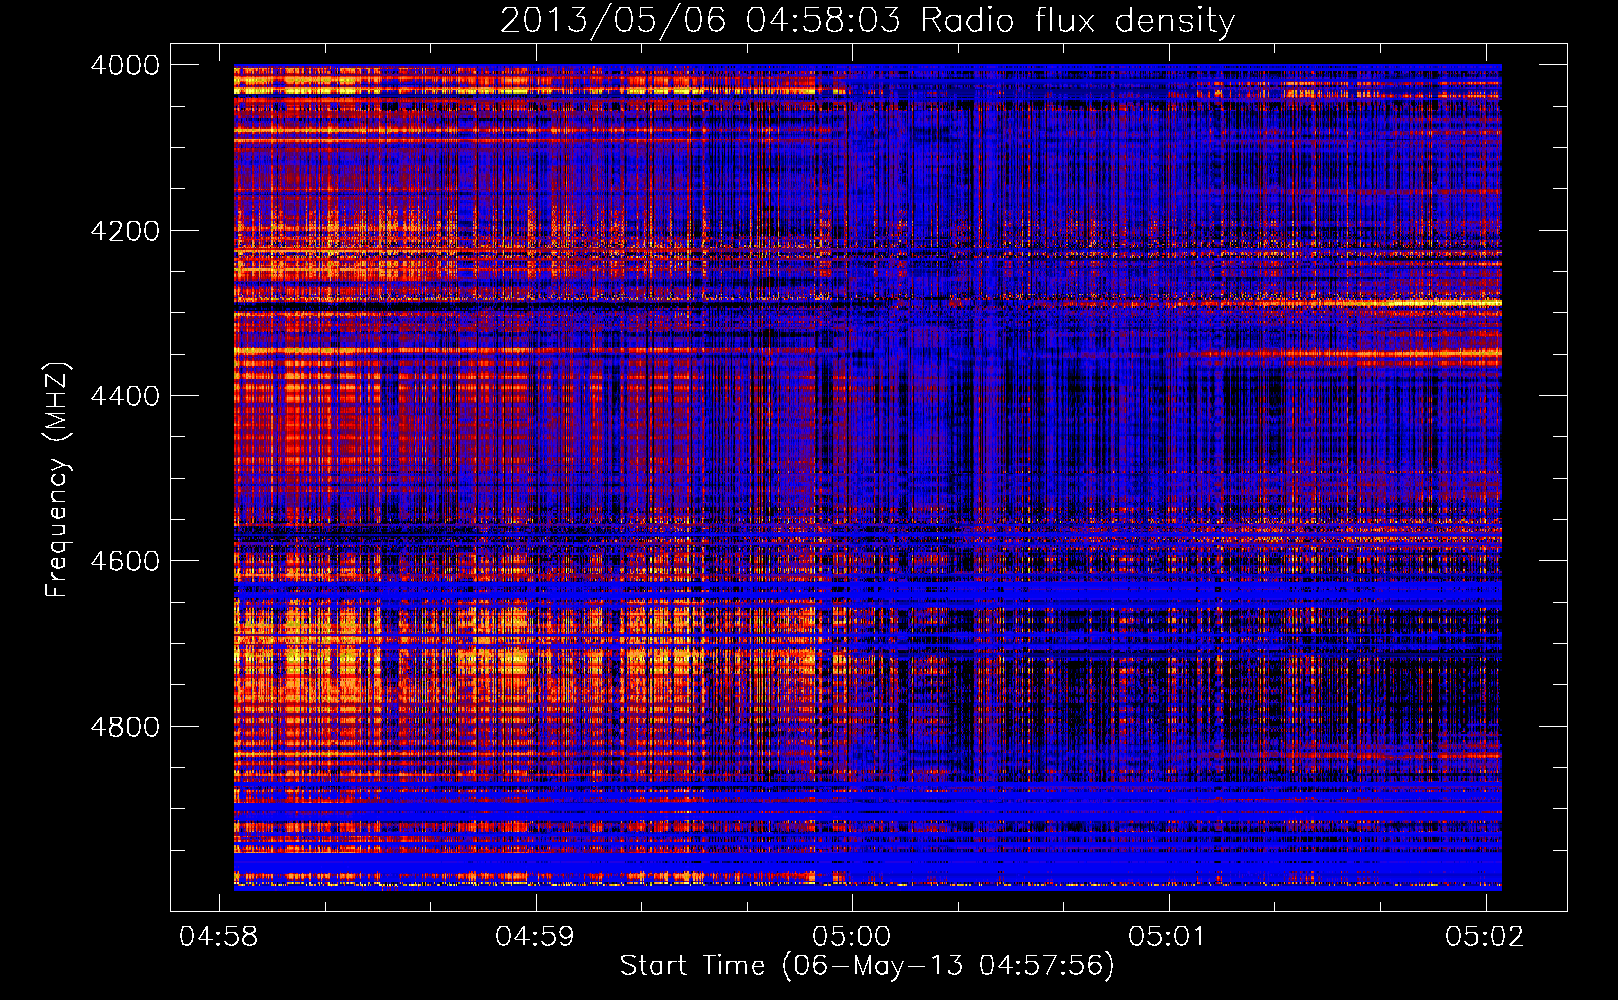Click the 05:02 time tick label
1618x1000 pixels.
1485,936
